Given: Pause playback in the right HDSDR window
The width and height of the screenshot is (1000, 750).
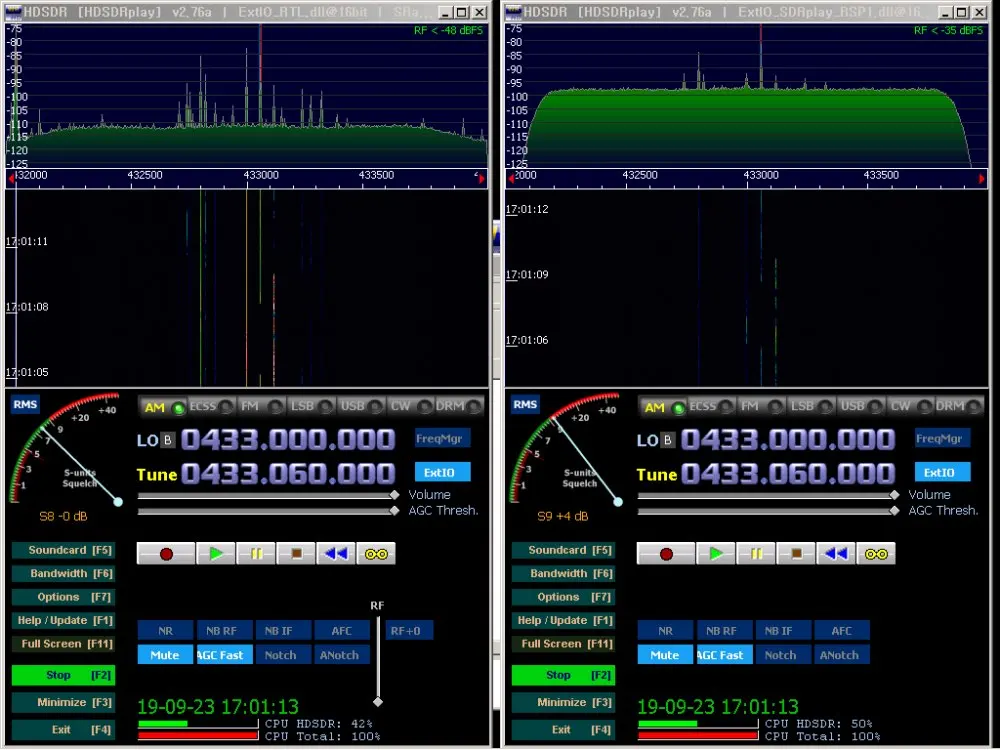Looking at the screenshot, I should click(x=756, y=554).
